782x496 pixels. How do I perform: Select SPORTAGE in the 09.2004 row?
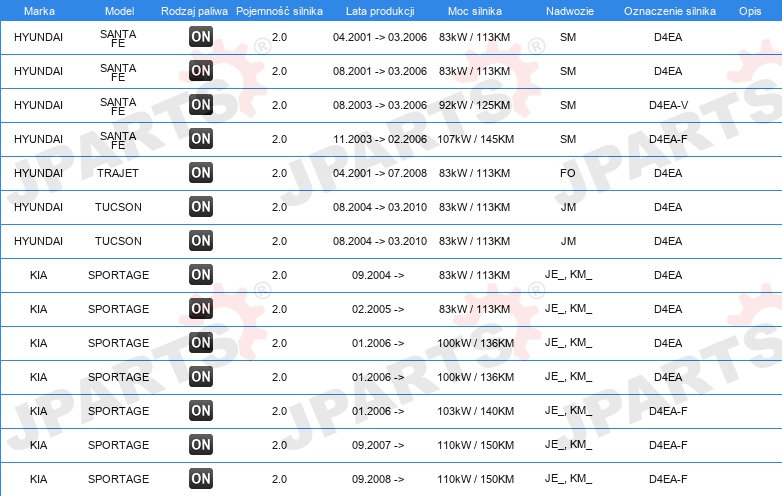118,275
